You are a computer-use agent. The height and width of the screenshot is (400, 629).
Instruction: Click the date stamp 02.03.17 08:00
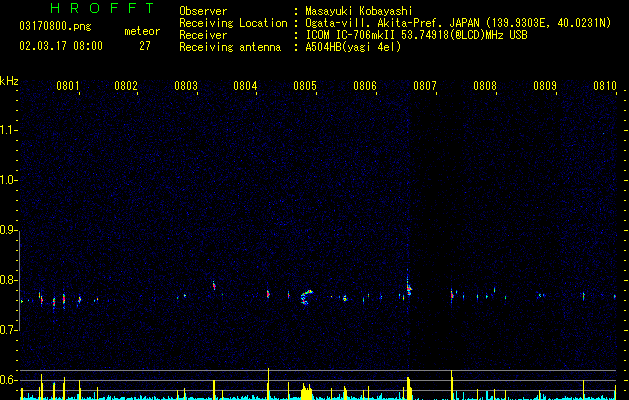[61, 46]
